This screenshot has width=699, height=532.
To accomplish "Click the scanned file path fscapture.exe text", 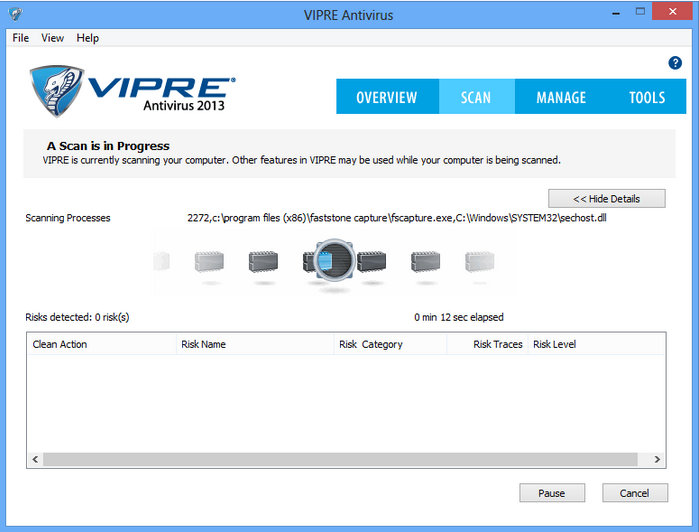I will pos(397,218).
